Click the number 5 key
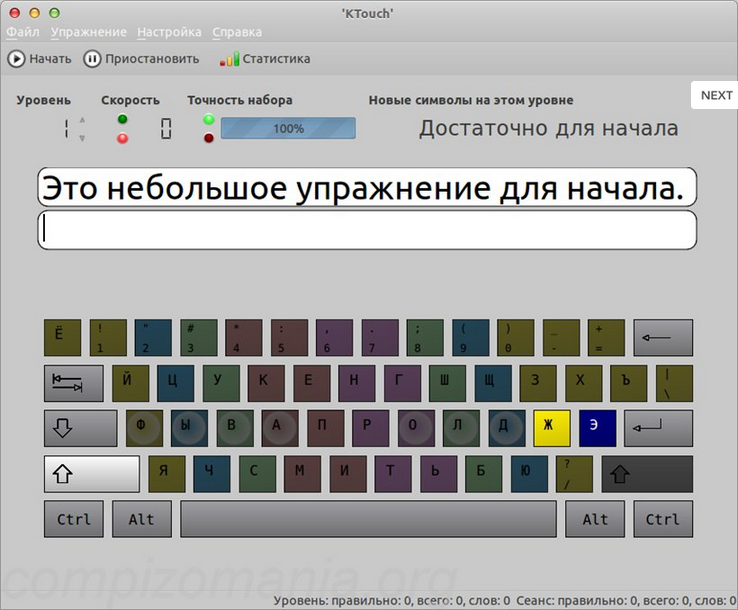 click(x=289, y=337)
